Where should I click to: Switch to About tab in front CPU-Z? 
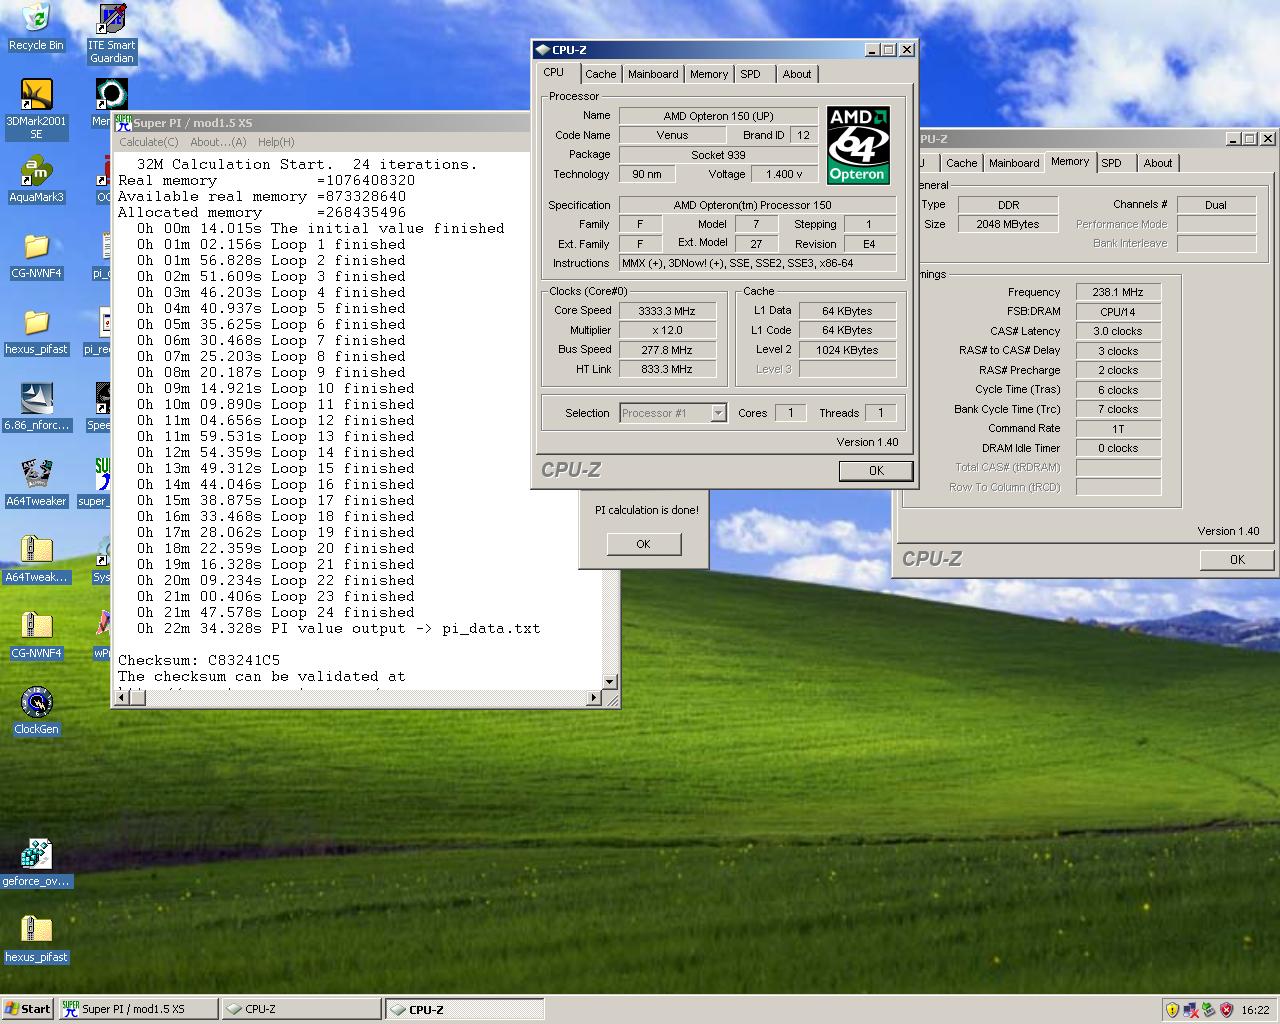[797, 74]
